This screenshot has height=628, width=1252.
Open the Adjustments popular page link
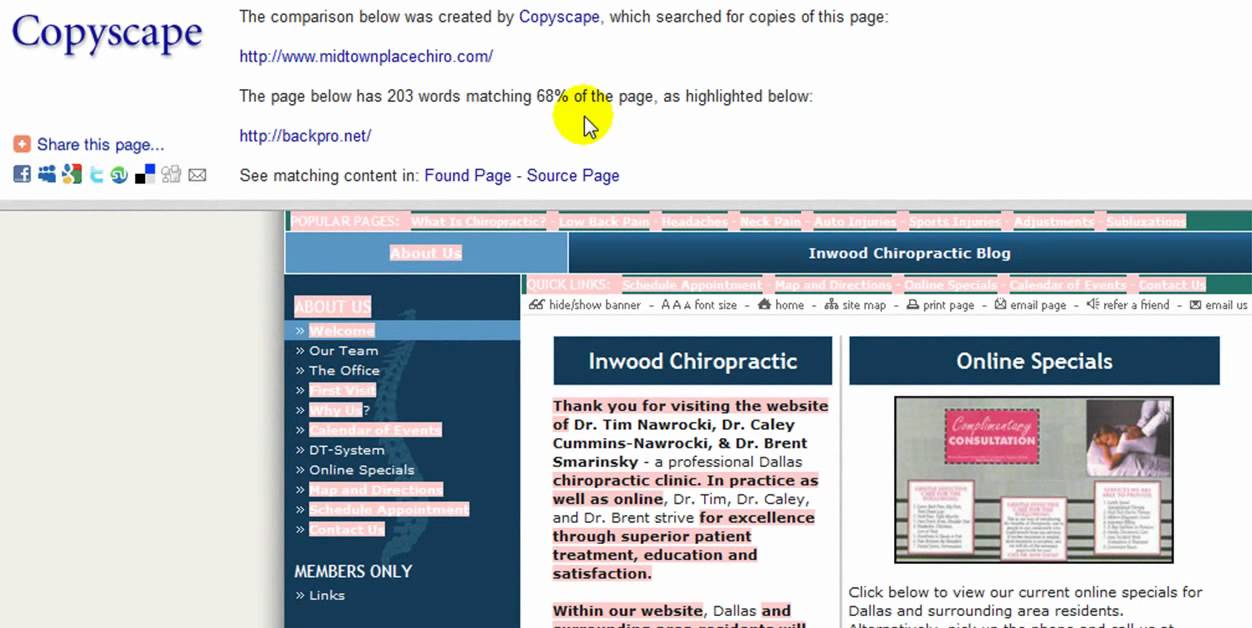(1054, 222)
